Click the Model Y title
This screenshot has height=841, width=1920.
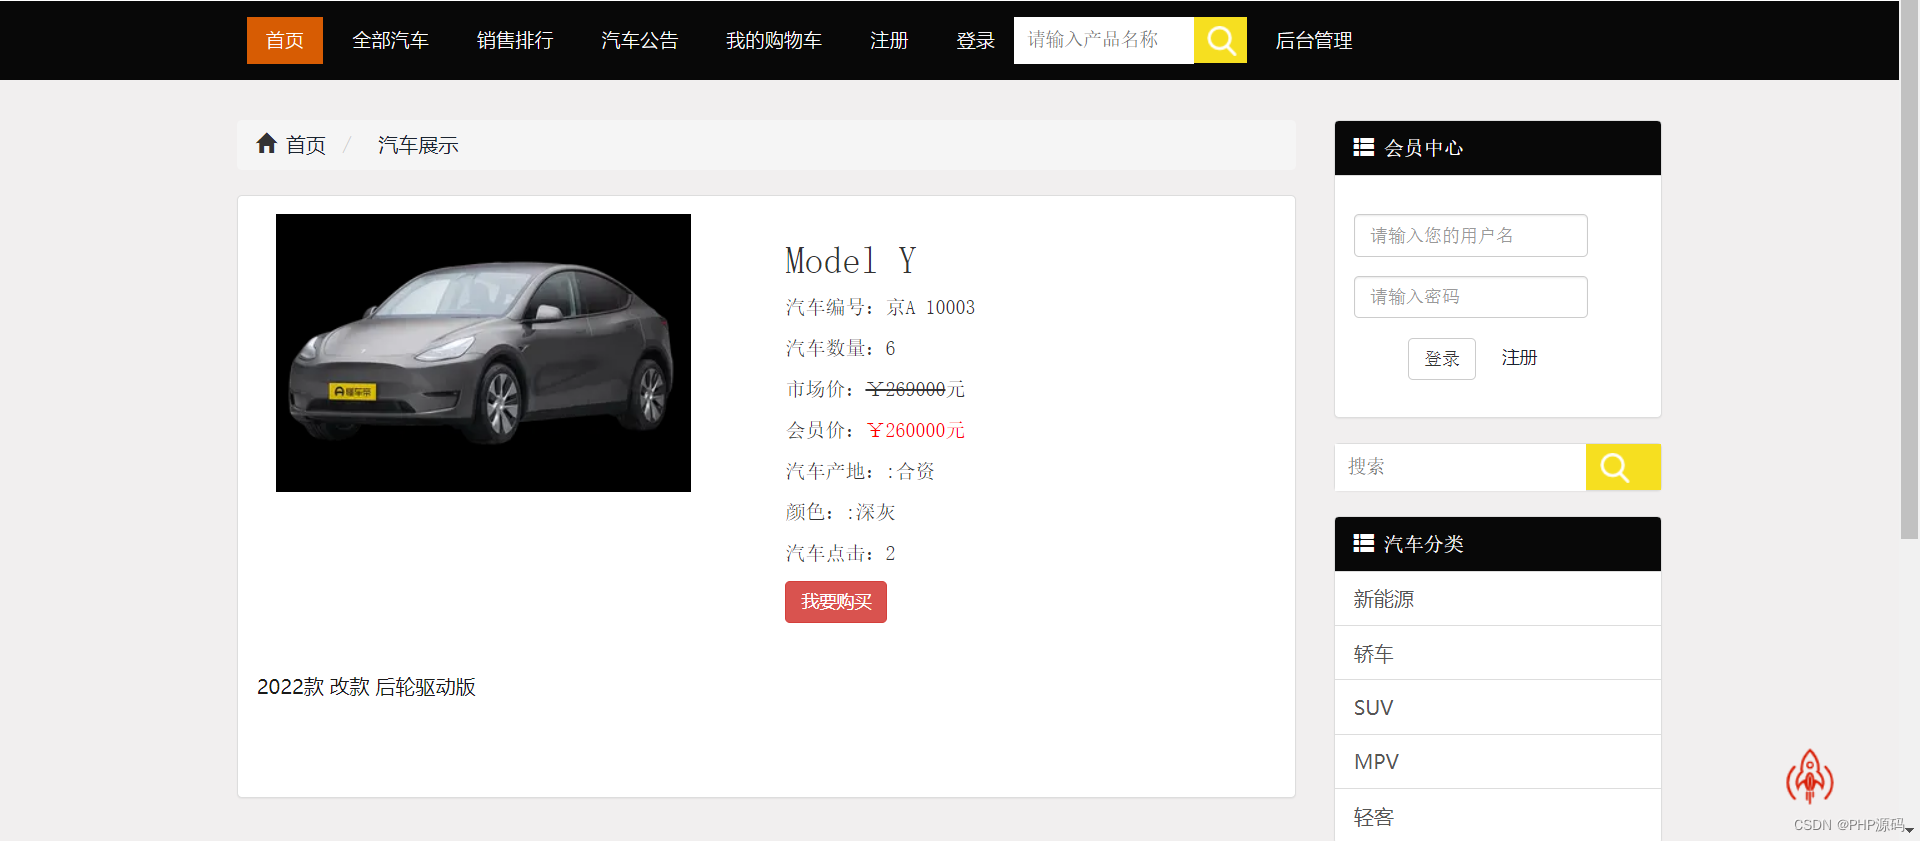click(850, 261)
